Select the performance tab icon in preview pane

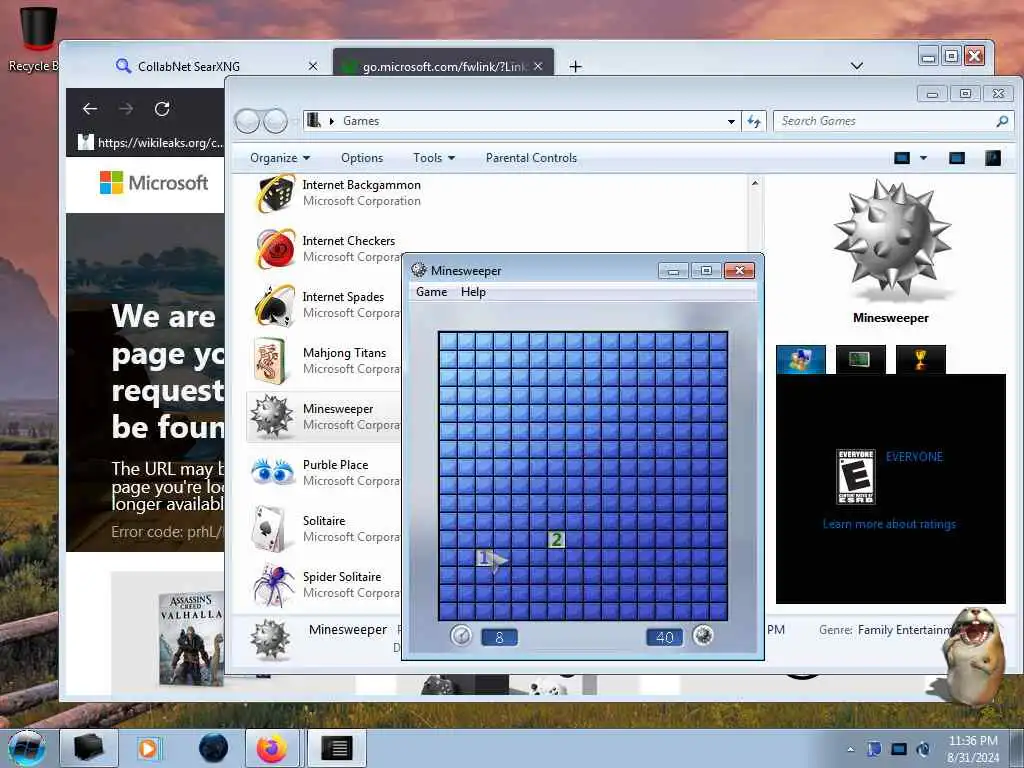861,359
